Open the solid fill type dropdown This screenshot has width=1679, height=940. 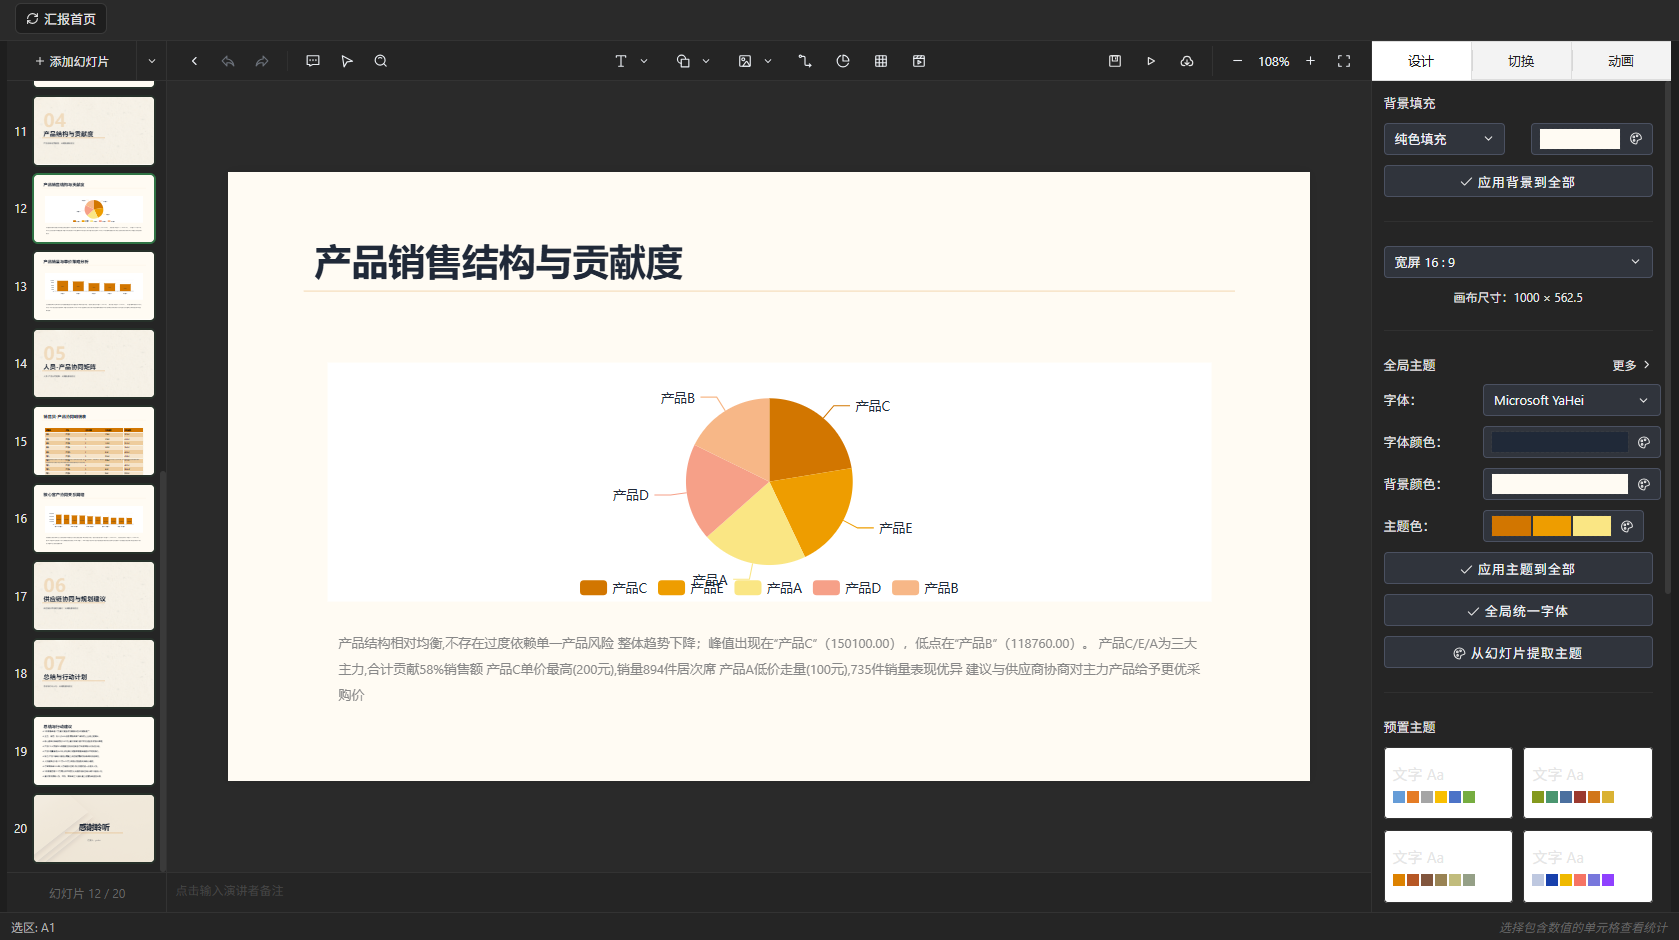pos(1443,139)
